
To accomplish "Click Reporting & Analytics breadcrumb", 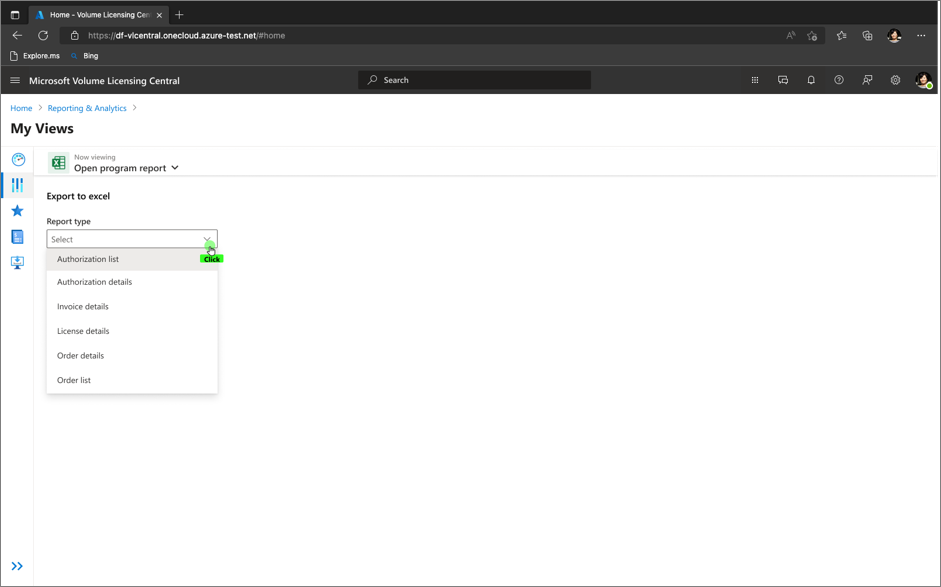I will point(87,108).
